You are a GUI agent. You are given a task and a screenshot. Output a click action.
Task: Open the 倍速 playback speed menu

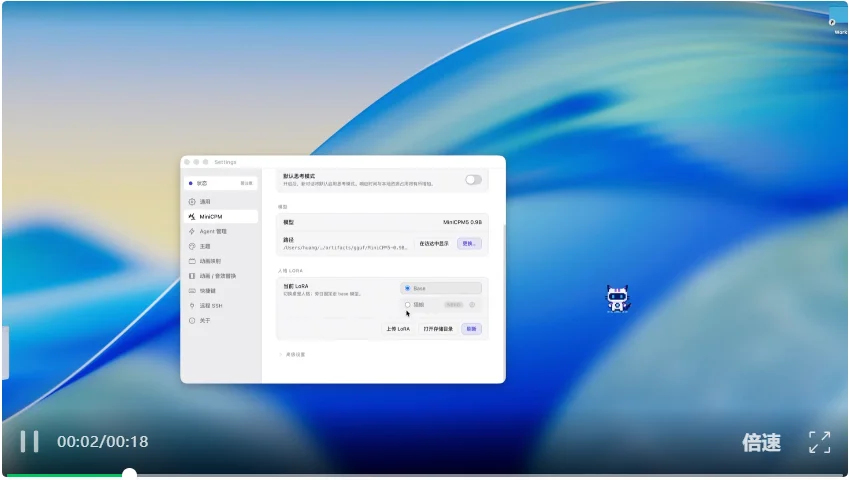pyautogui.click(x=761, y=443)
